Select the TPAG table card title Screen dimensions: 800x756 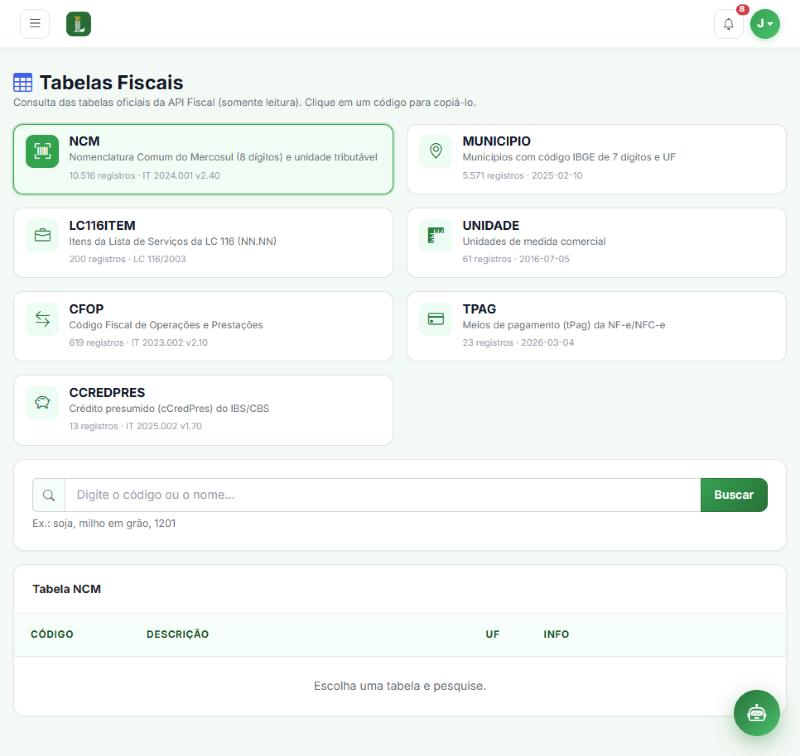coord(479,309)
